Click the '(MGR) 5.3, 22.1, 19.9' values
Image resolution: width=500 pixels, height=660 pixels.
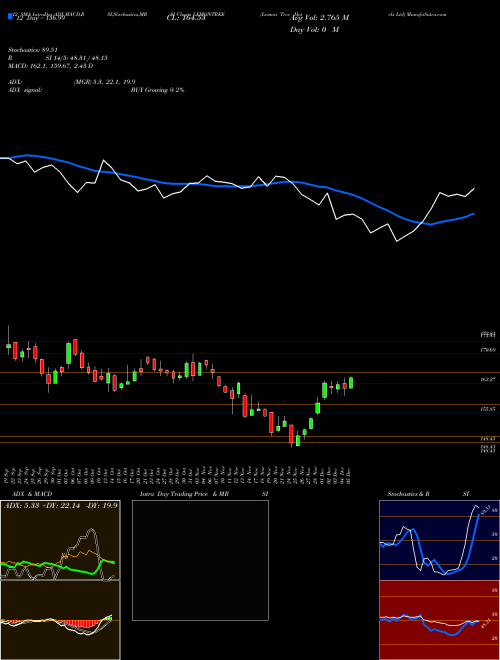point(104,82)
